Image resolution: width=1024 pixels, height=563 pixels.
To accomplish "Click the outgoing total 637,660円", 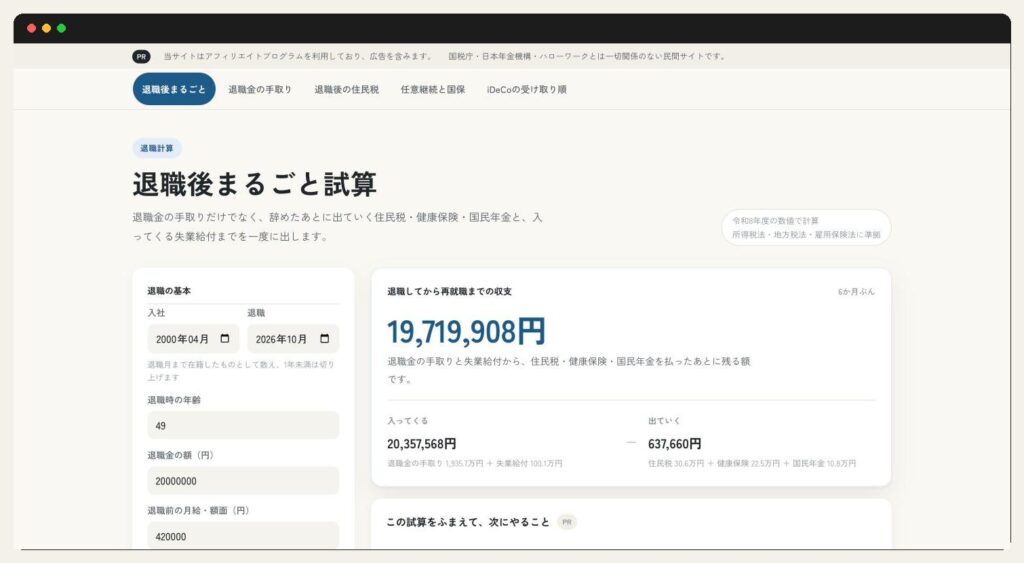I will click(675, 444).
